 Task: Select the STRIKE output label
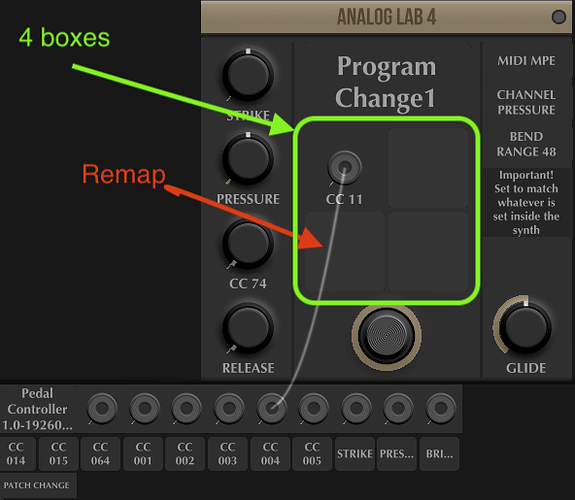point(355,454)
